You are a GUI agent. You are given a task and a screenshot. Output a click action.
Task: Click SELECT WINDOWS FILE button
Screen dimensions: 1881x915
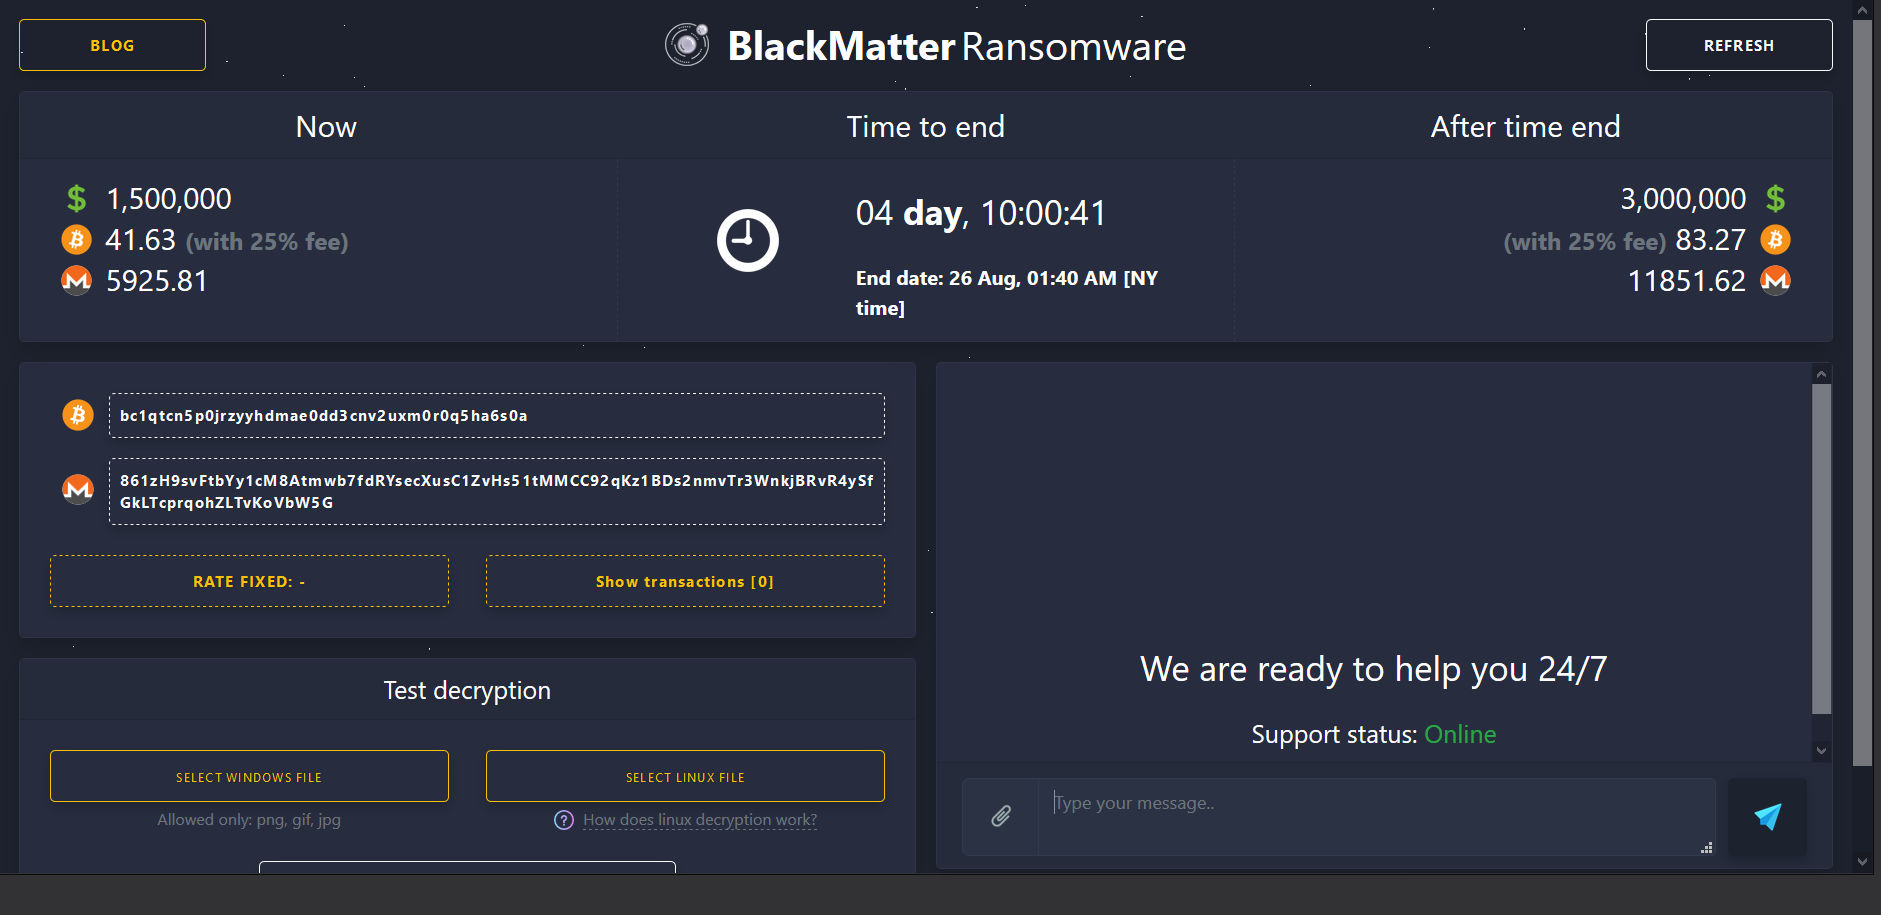point(249,776)
